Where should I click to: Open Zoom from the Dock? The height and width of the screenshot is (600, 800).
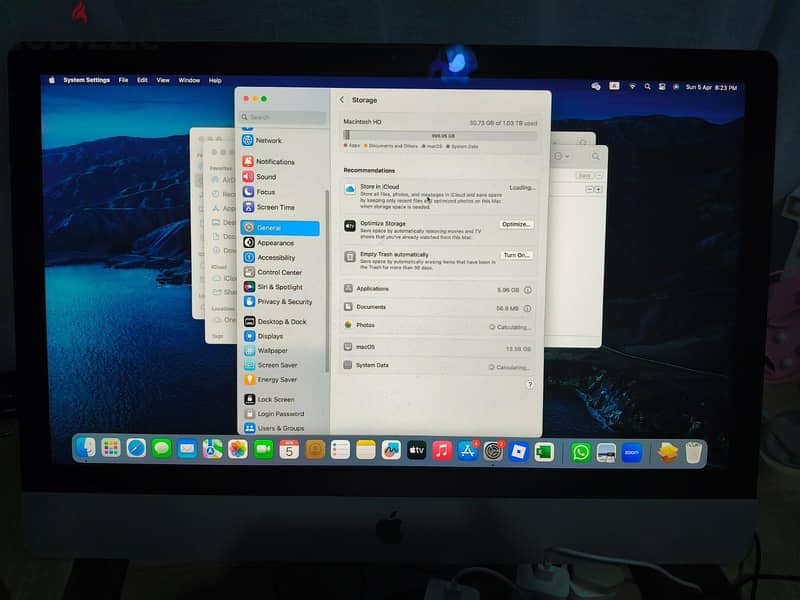[632, 453]
